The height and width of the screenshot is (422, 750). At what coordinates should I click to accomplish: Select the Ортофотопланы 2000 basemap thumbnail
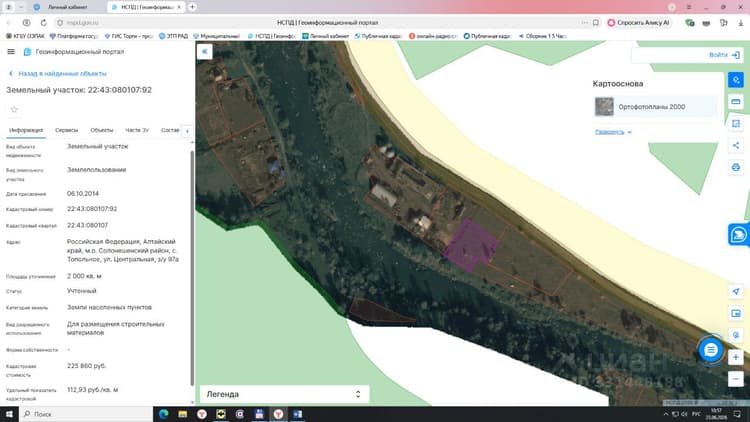[604, 107]
